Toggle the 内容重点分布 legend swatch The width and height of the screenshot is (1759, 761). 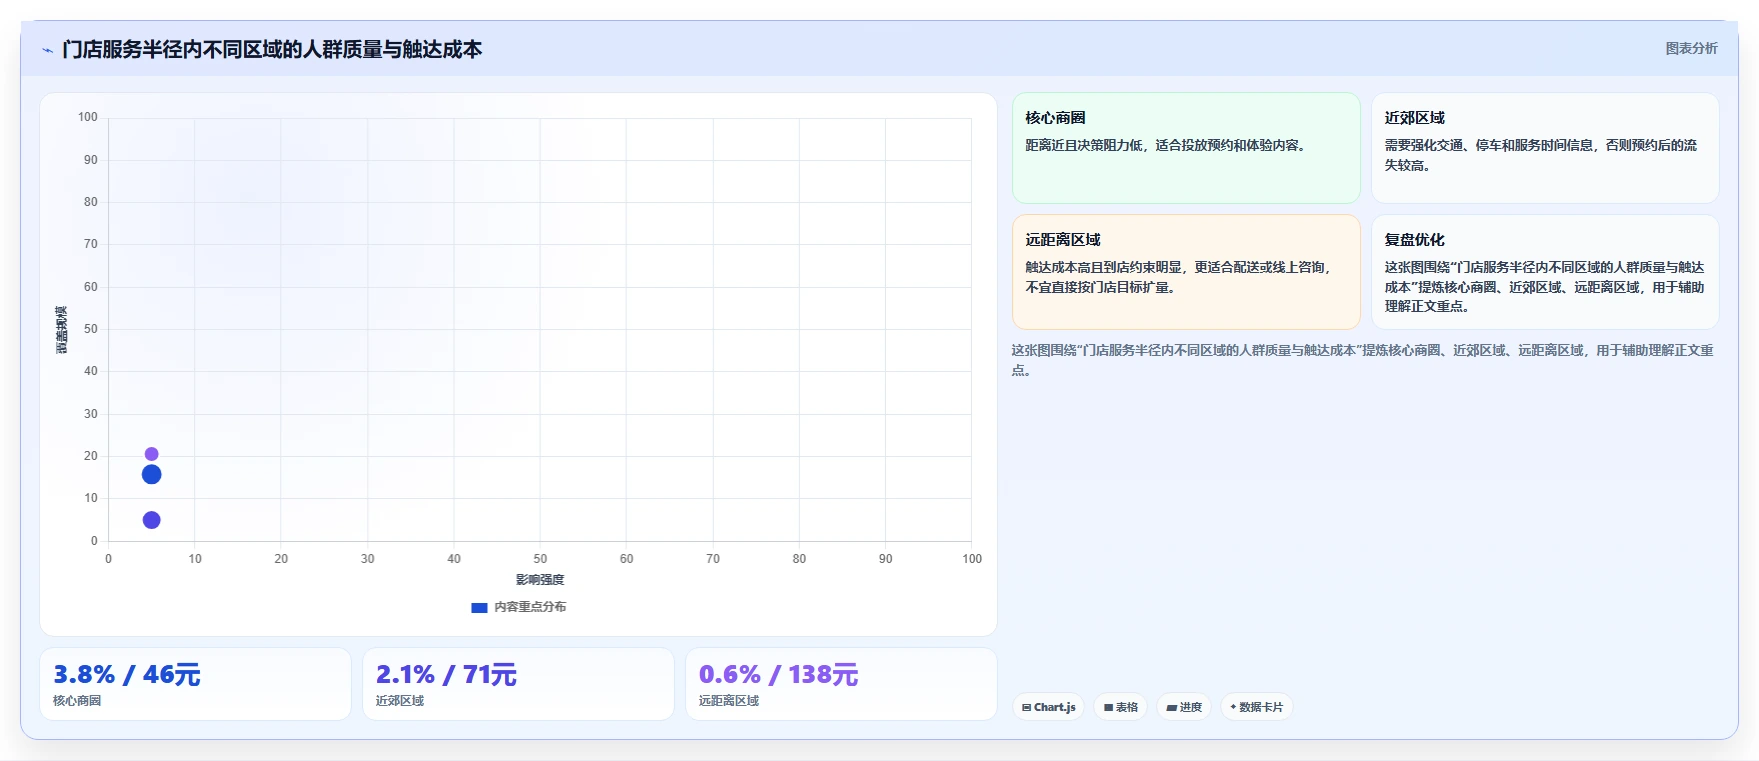tap(479, 607)
